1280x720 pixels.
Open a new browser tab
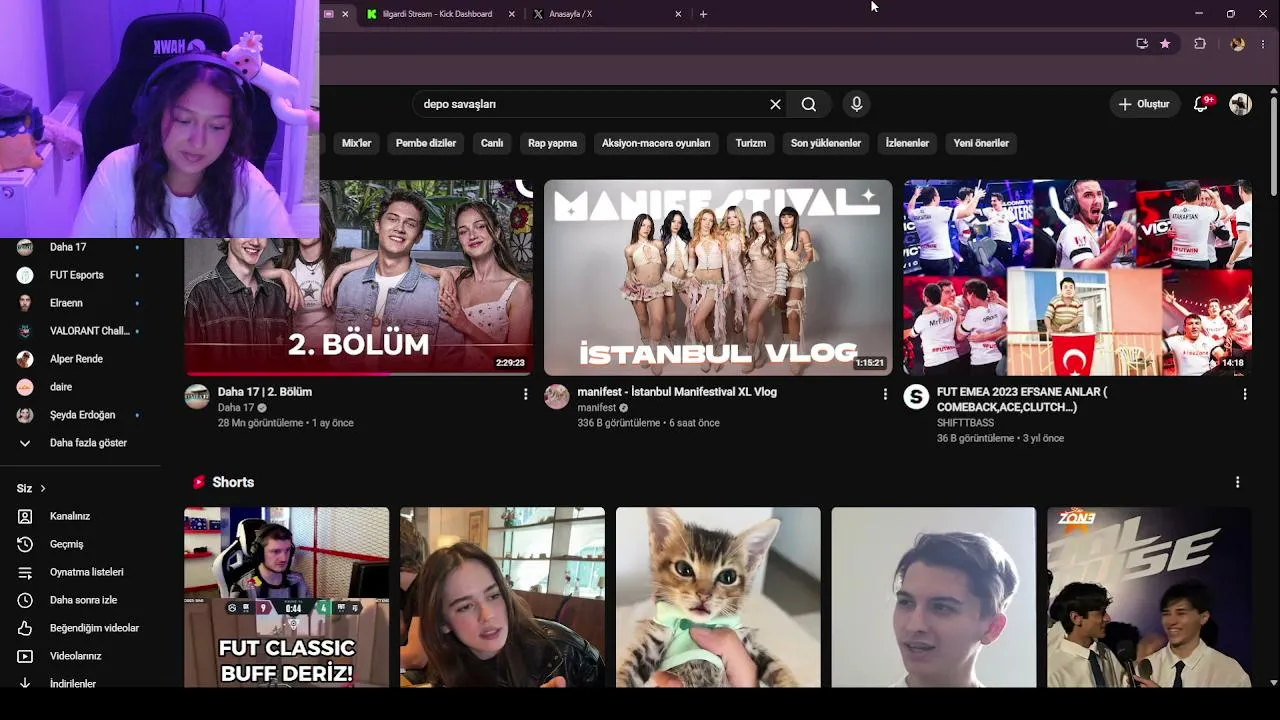point(703,14)
